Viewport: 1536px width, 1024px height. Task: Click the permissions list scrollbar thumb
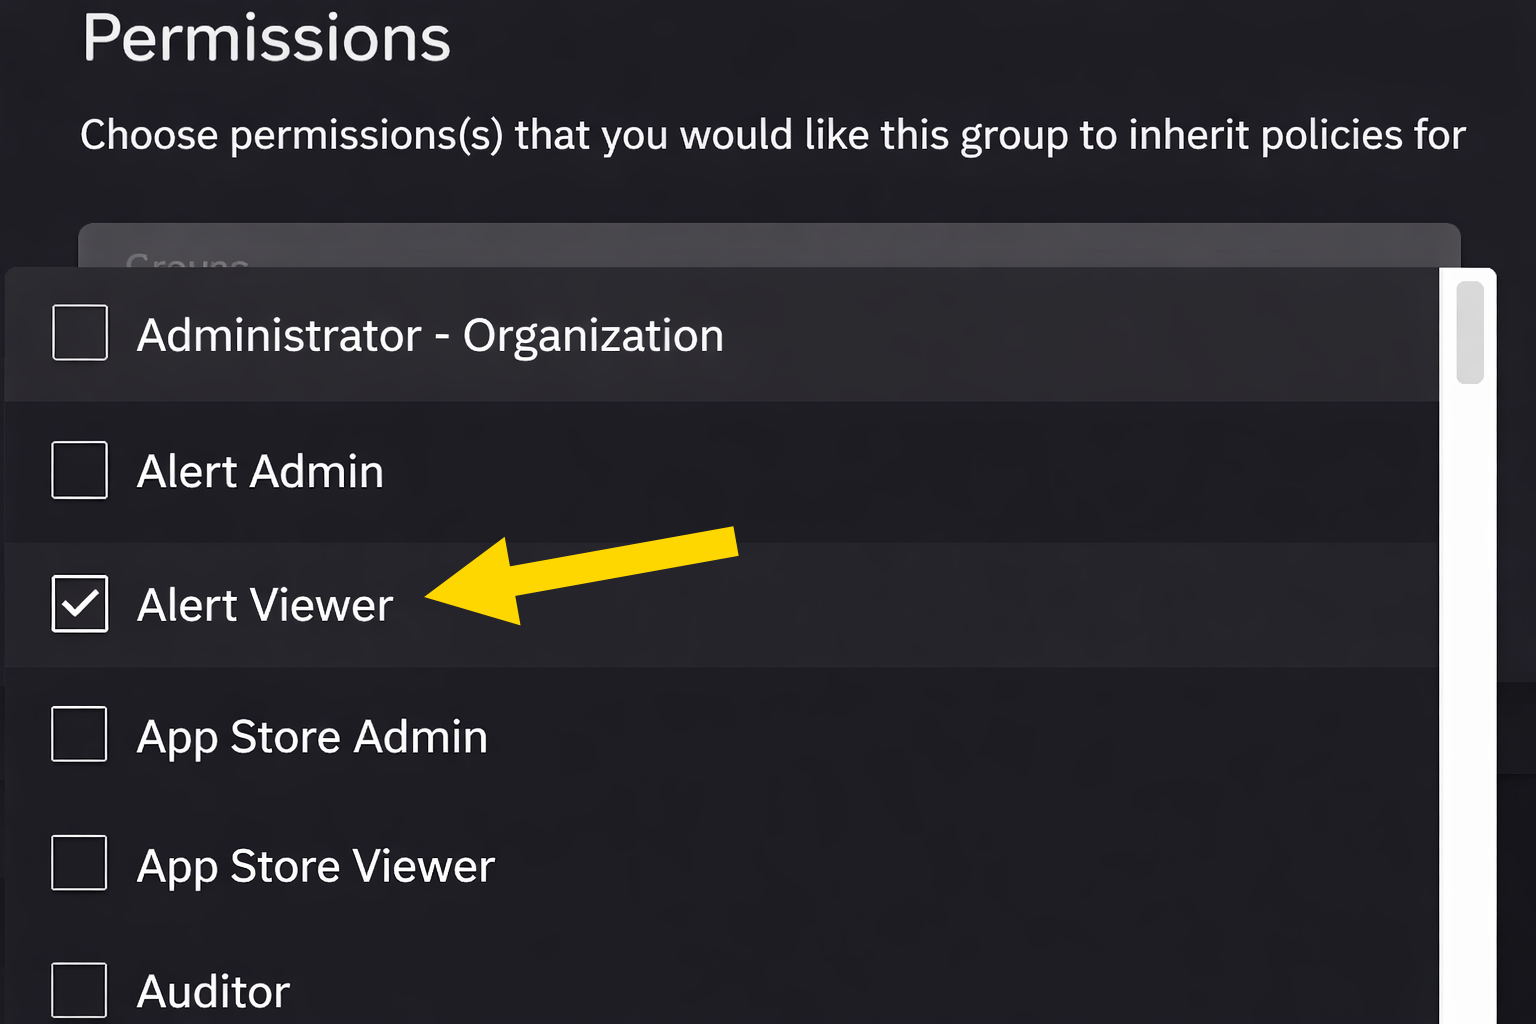click(1469, 333)
